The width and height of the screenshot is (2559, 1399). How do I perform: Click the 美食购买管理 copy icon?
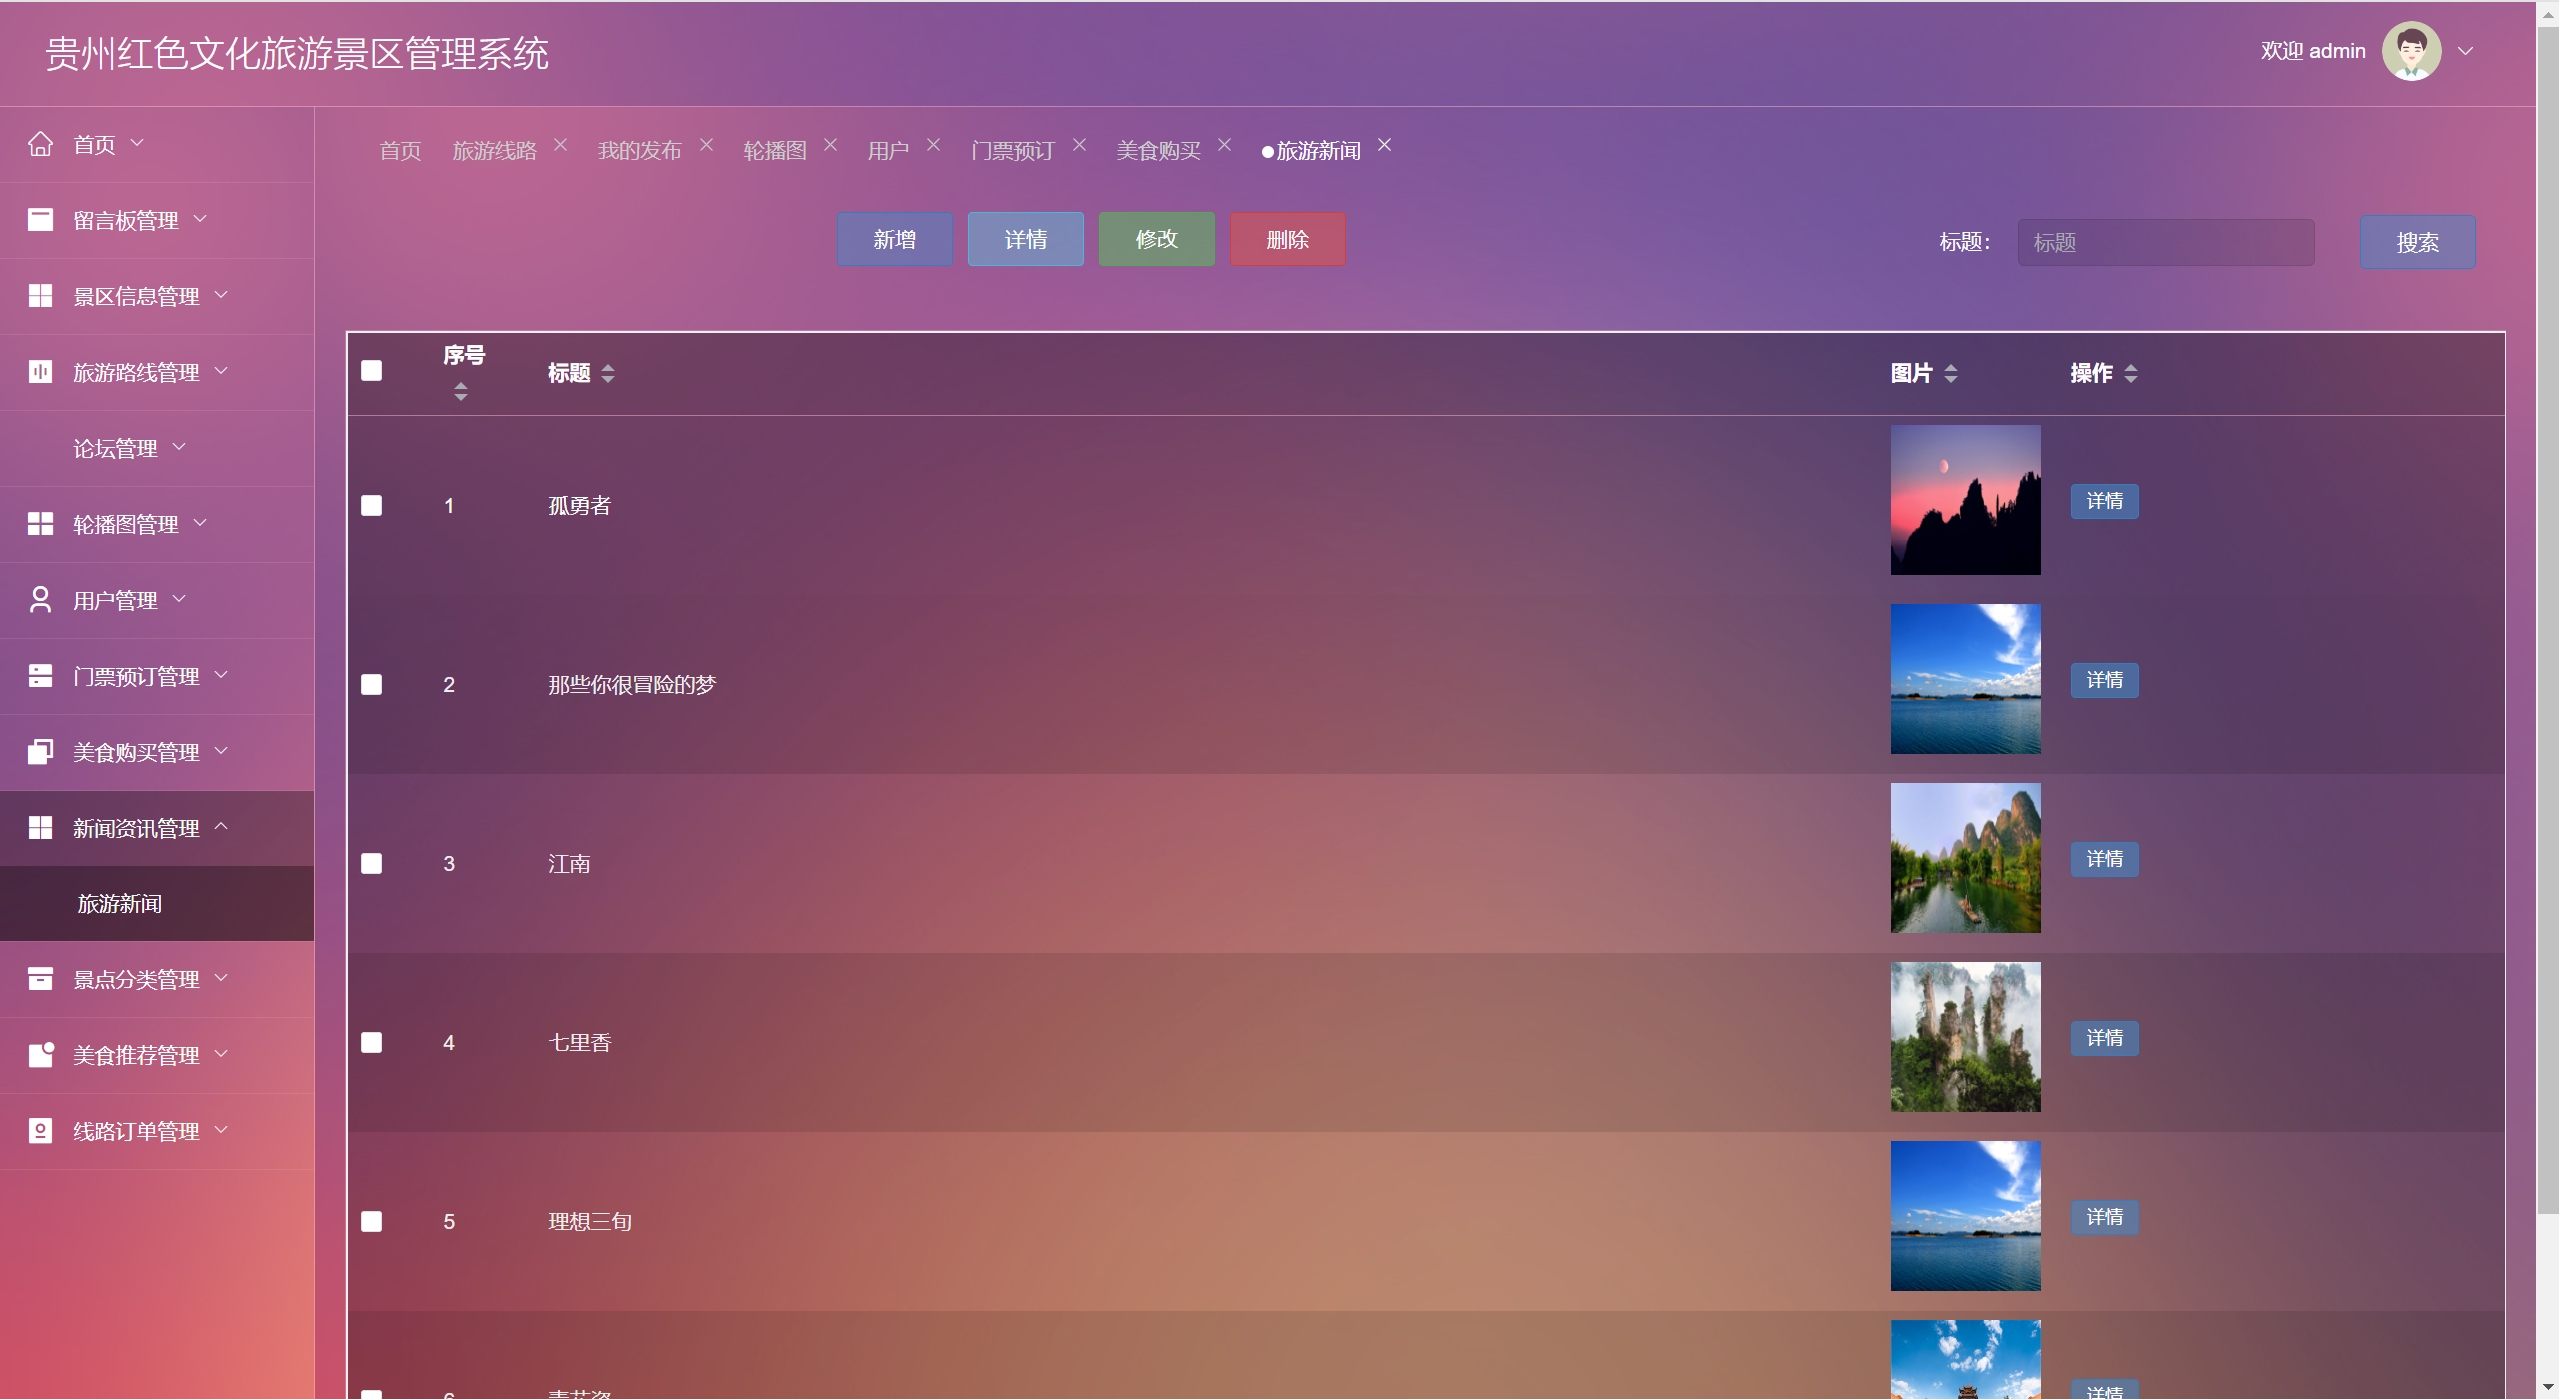pyautogui.click(x=40, y=752)
